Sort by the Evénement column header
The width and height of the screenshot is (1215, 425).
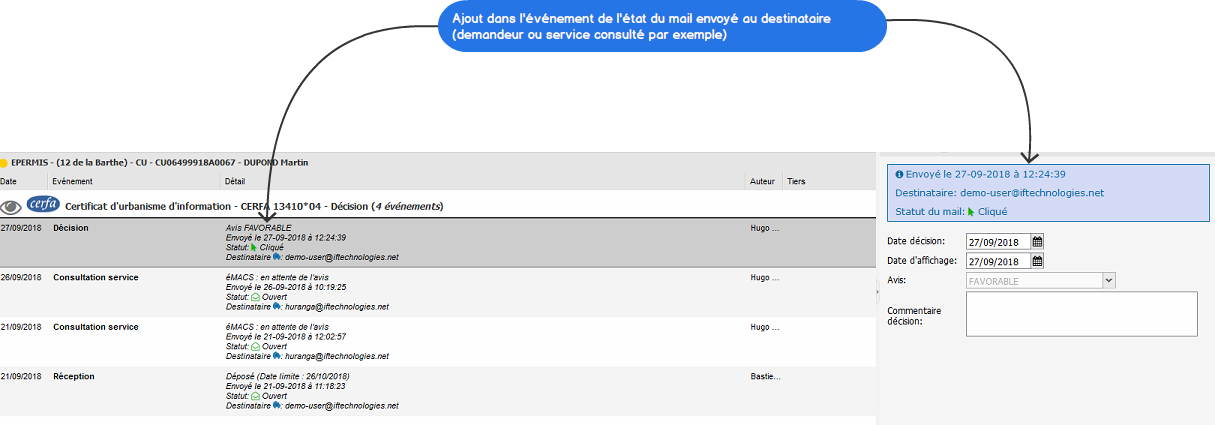(72, 181)
